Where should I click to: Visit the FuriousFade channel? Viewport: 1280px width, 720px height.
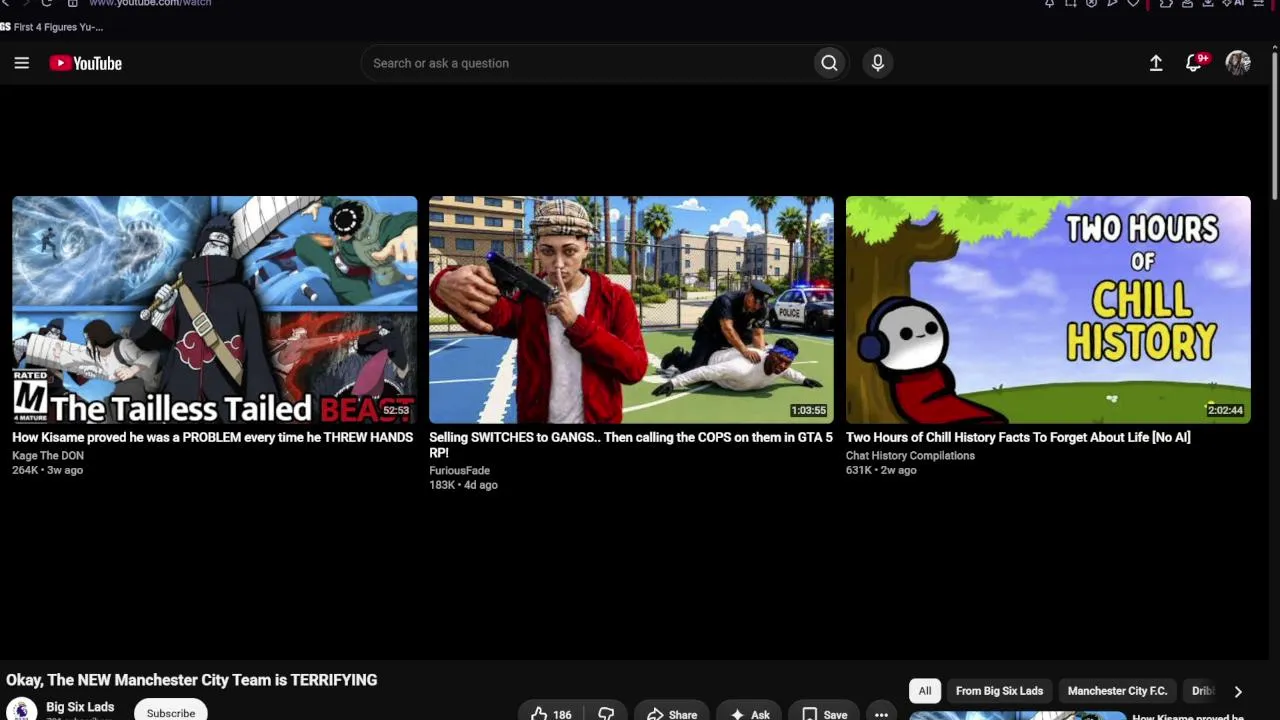459,470
